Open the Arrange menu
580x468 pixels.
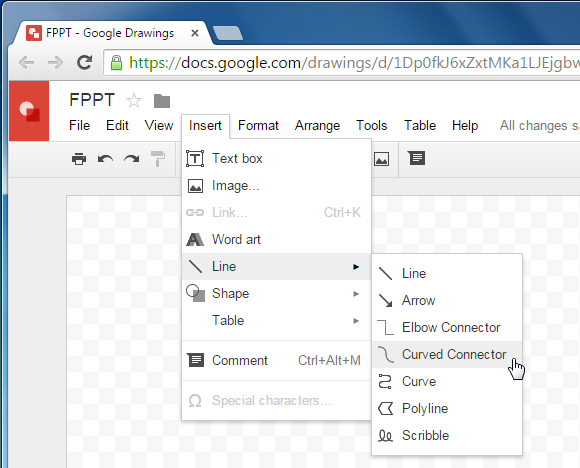317,126
